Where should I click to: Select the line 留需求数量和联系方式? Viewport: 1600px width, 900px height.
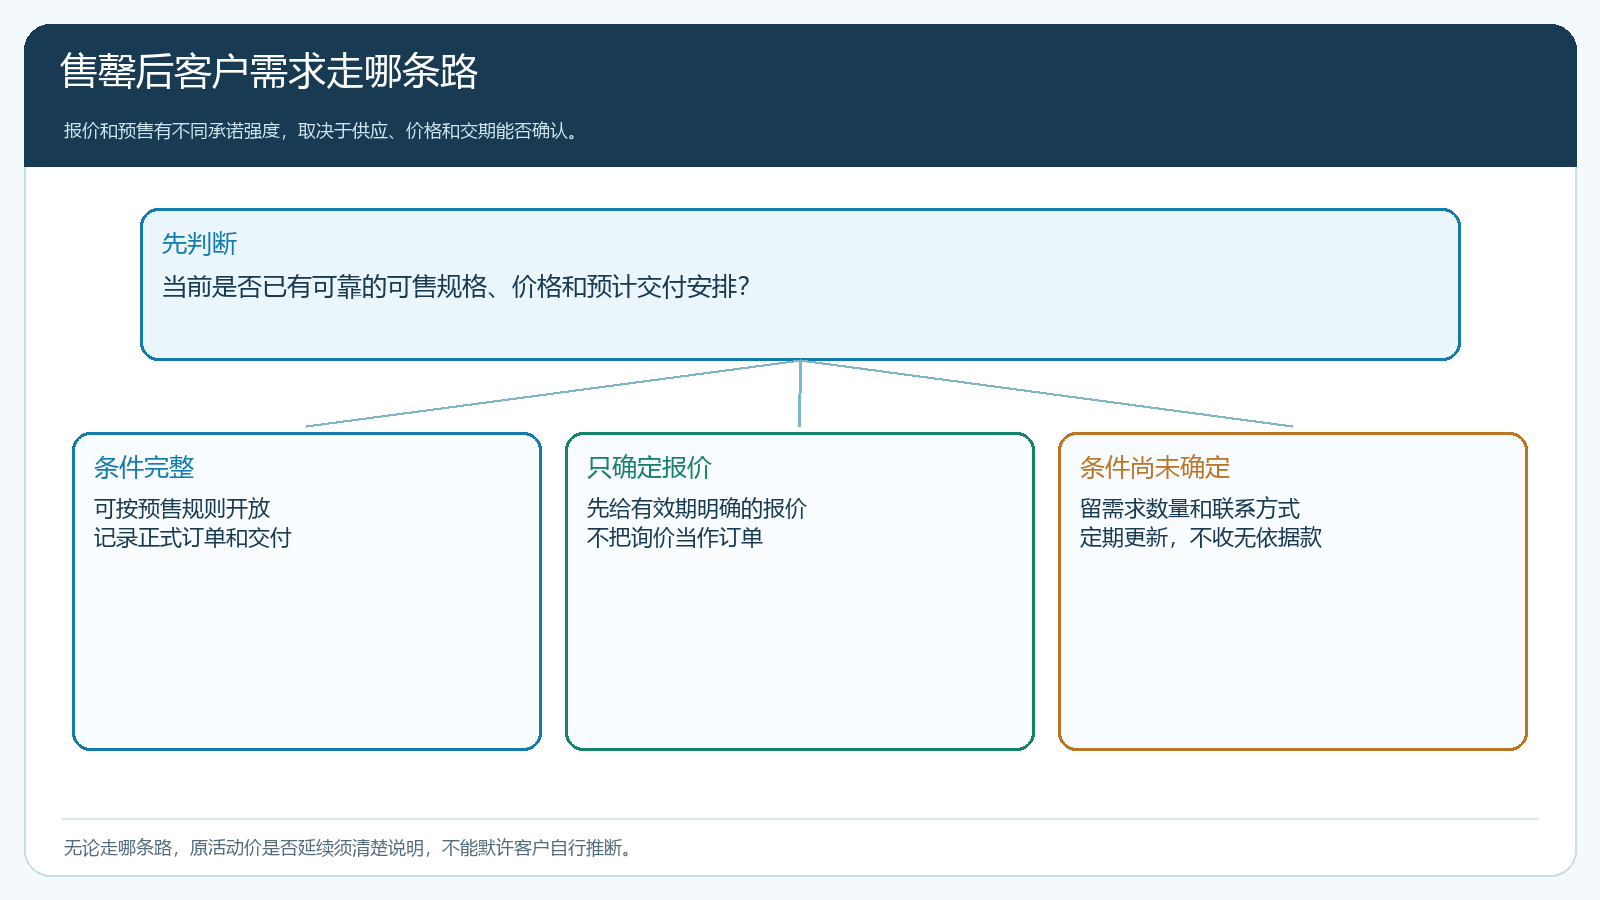click(x=1190, y=508)
